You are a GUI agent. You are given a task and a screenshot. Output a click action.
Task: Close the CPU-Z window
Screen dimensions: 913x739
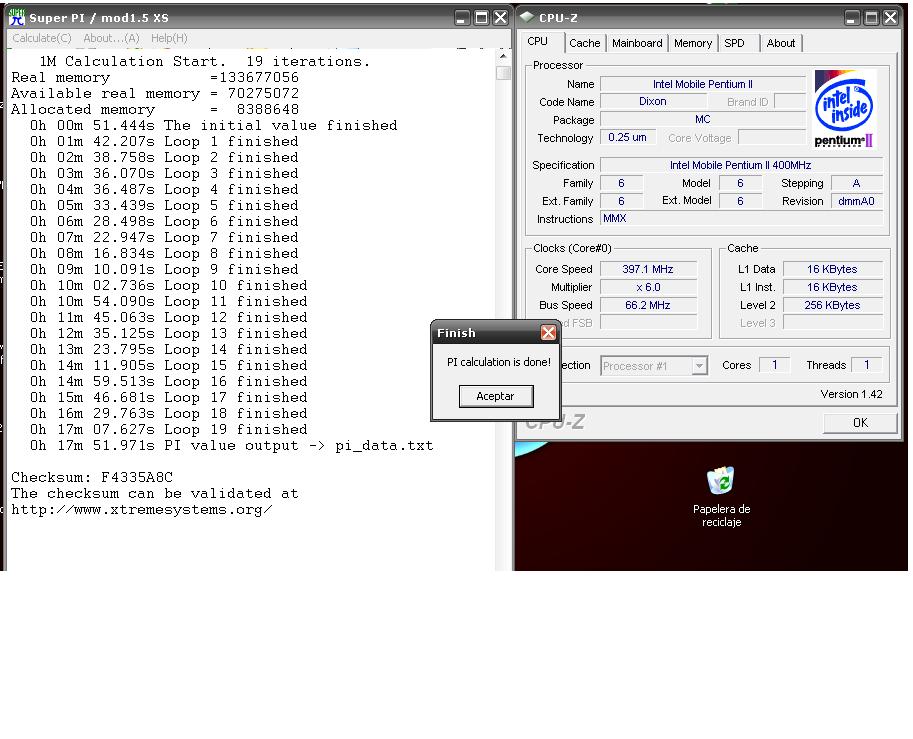pos(890,18)
